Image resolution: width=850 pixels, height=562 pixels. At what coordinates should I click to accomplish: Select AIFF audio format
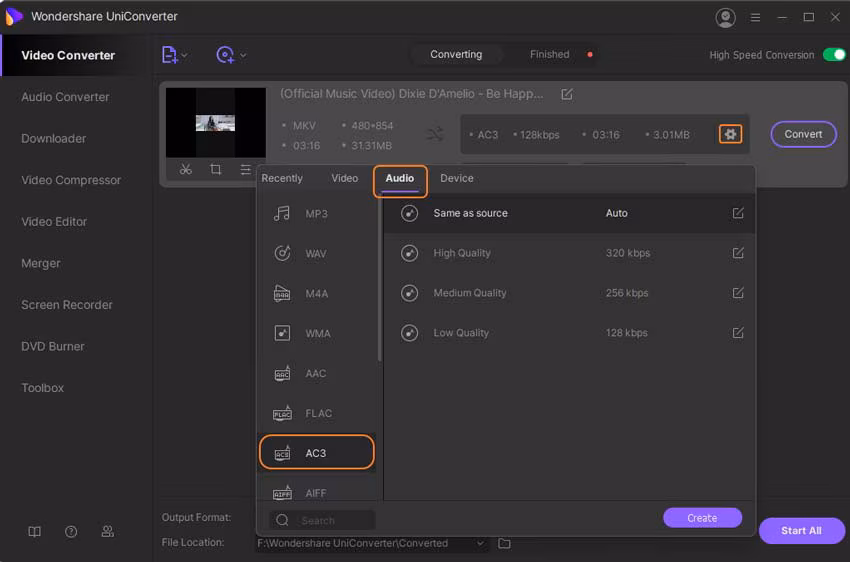pos(317,492)
